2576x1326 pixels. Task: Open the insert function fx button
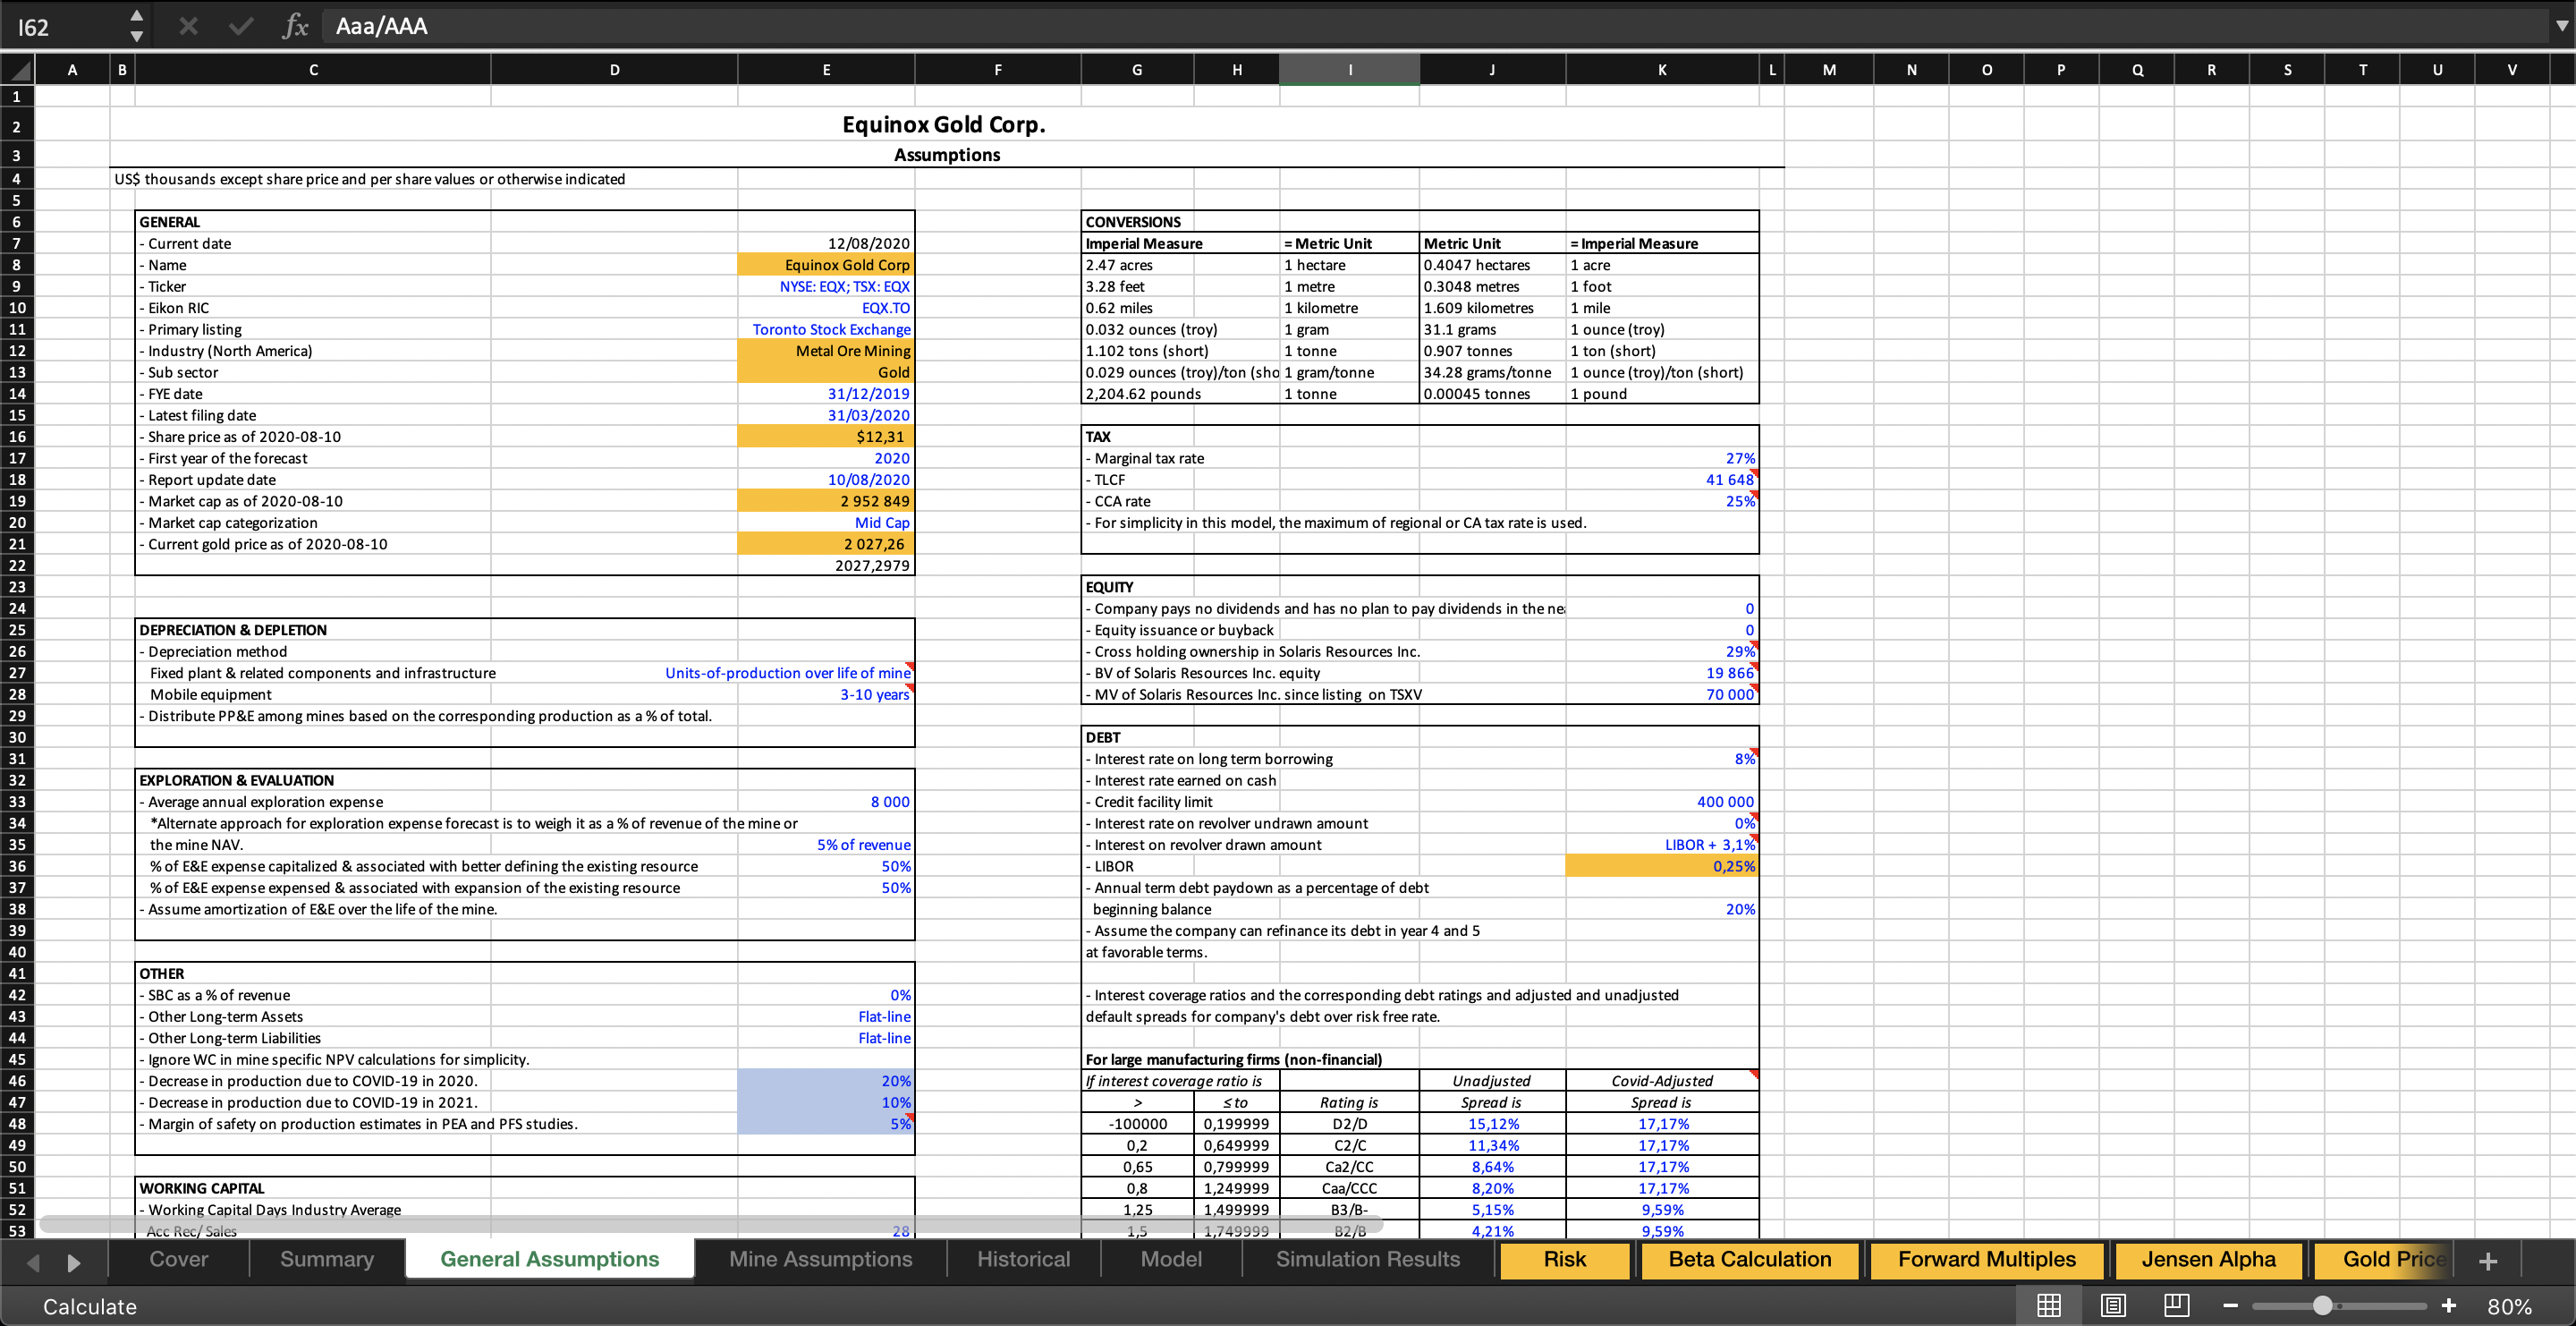295,26
